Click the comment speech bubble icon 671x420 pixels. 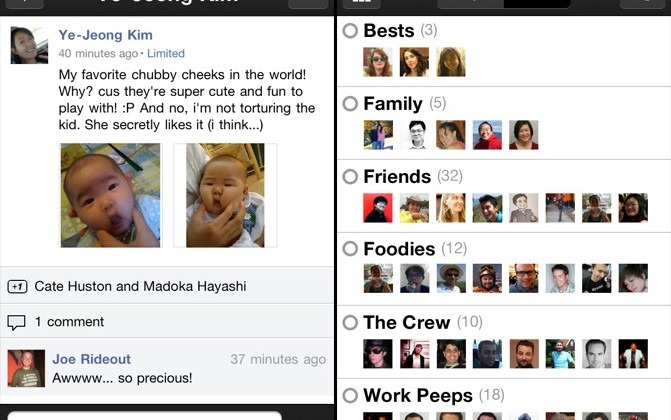tap(17, 323)
